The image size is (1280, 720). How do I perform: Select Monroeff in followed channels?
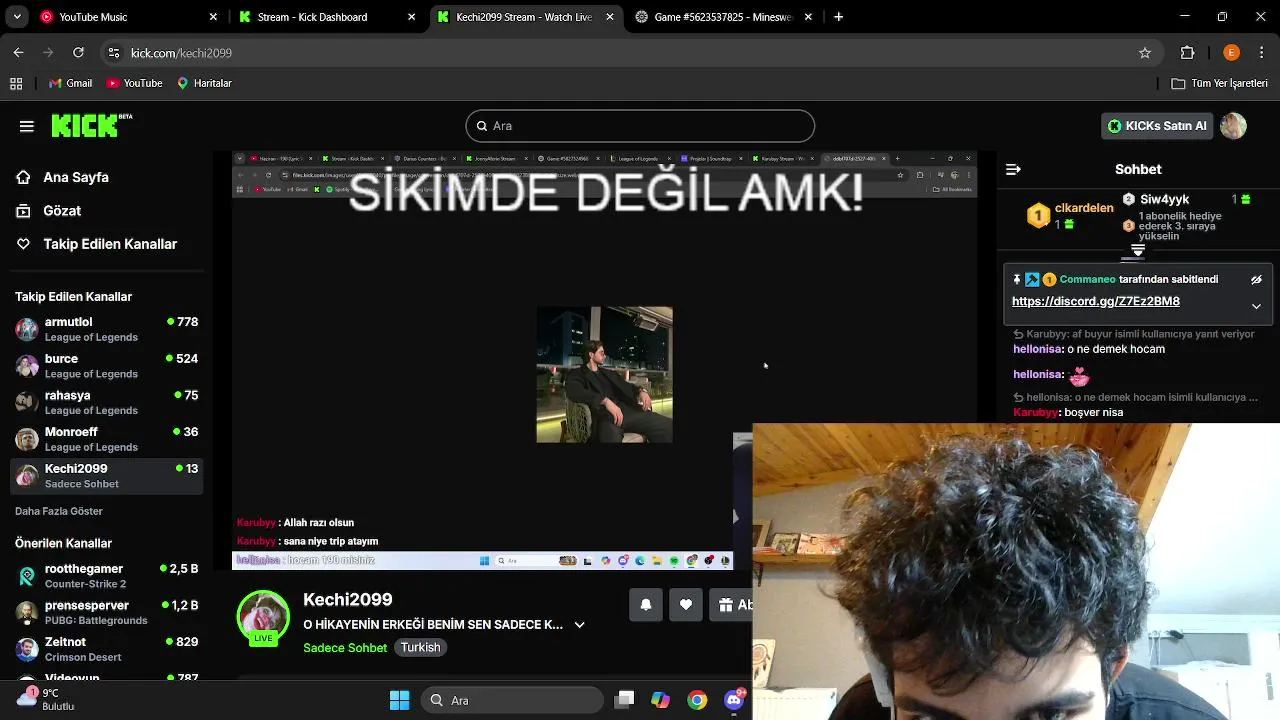pos(107,439)
